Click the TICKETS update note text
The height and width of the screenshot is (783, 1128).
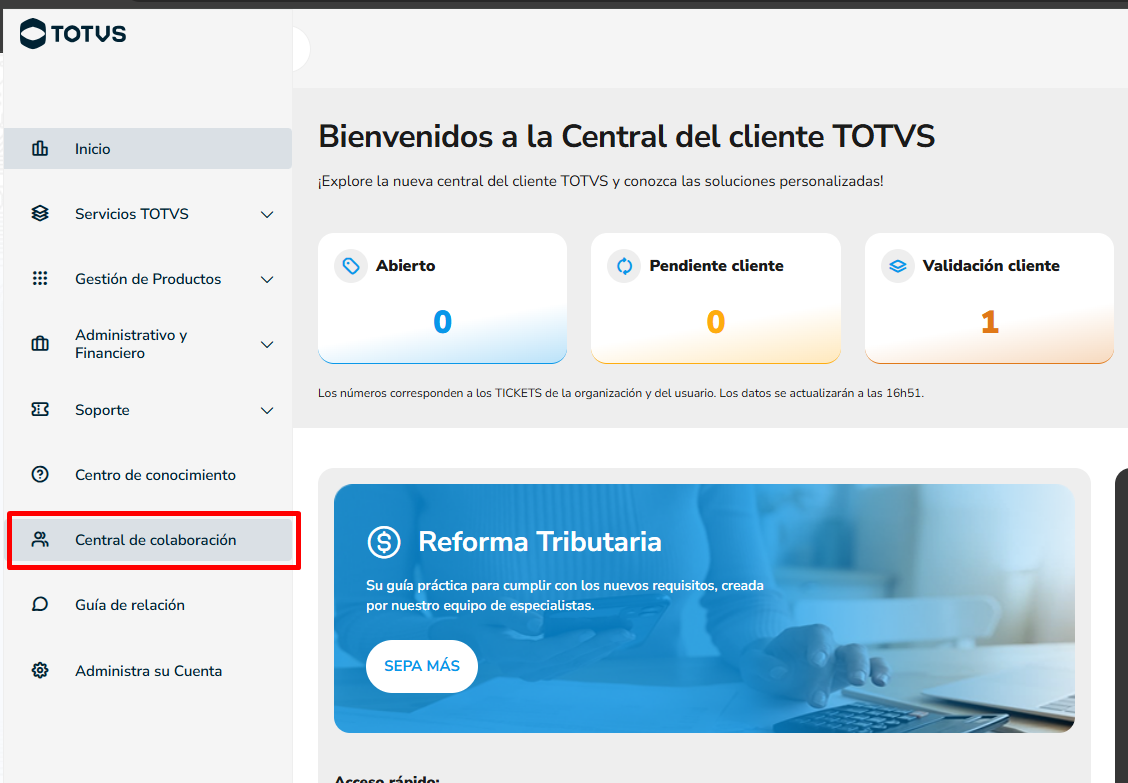[621, 393]
